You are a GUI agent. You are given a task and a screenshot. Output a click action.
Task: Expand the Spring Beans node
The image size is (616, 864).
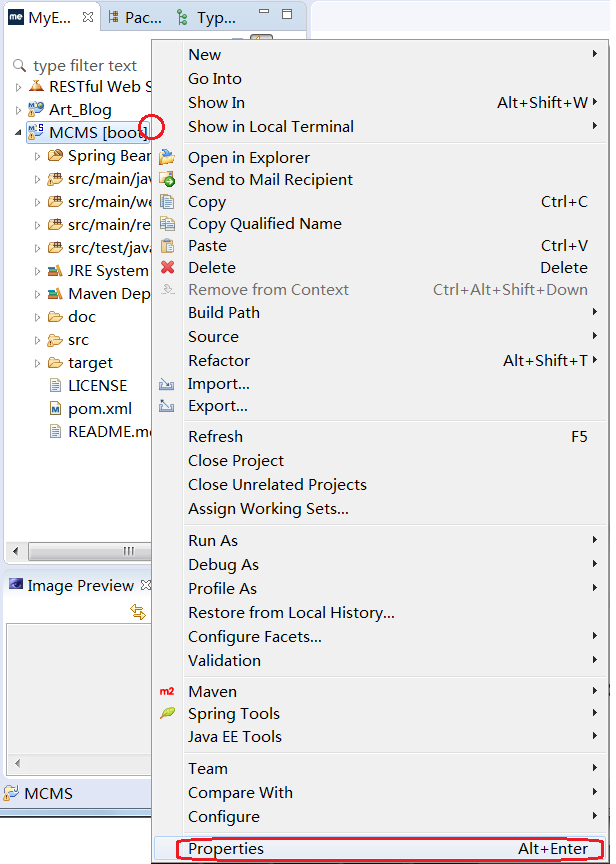coord(37,156)
